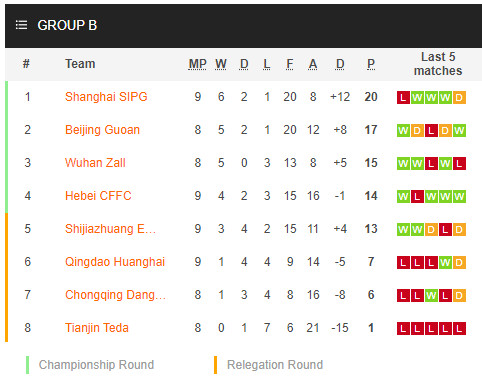Select Wuhan Zall team name

click(95, 163)
